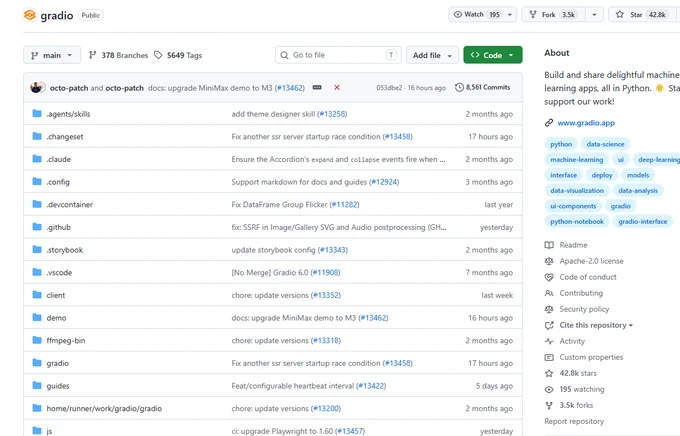
Task: Fork the gradio repository
Action: pos(553,15)
